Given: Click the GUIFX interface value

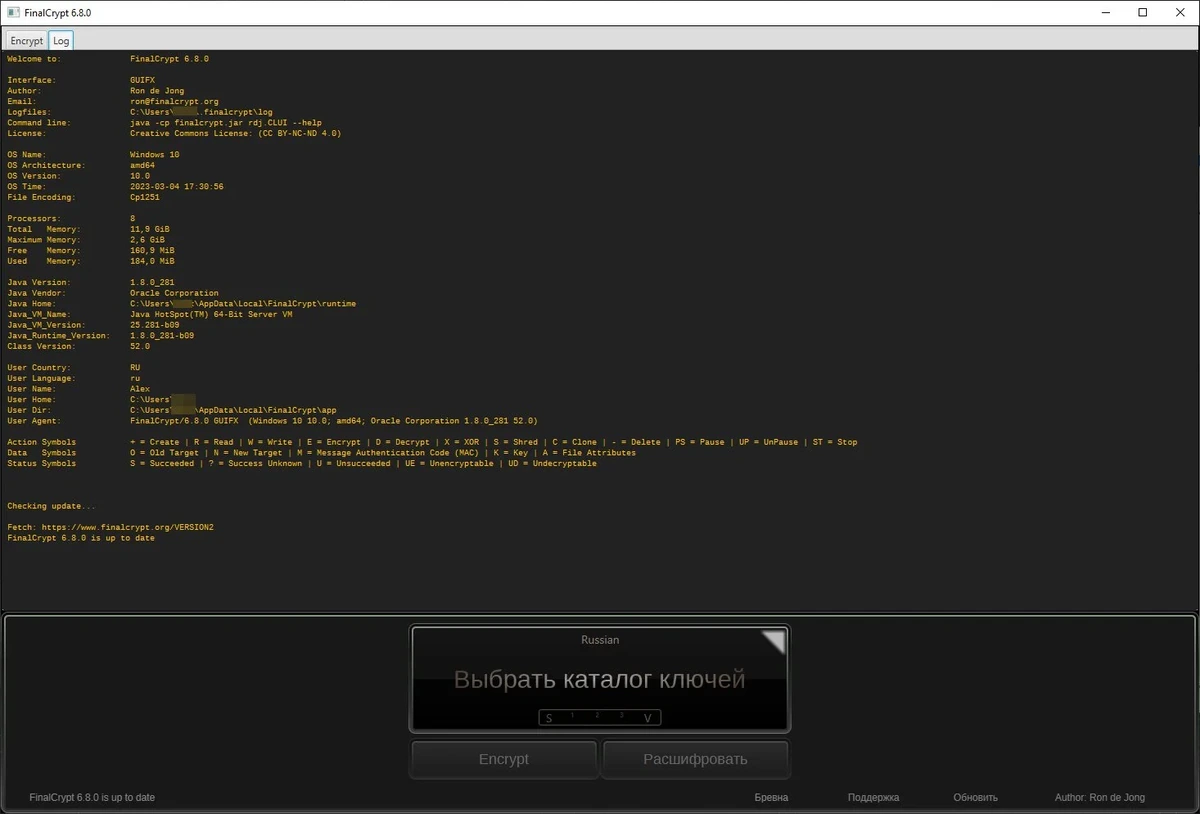Looking at the screenshot, I should click(142, 80).
